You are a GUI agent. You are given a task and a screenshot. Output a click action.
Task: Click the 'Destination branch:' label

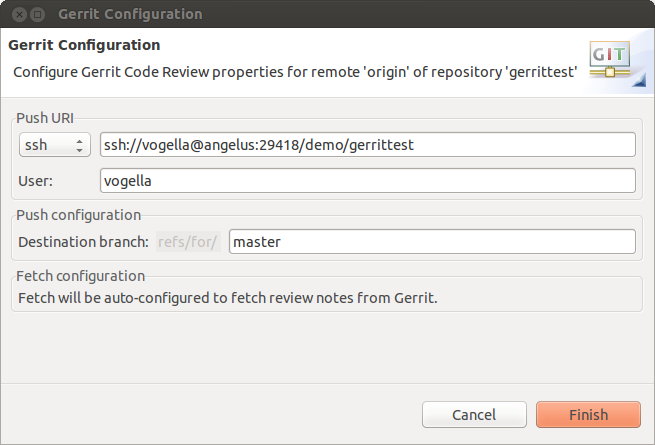tap(84, 242)
